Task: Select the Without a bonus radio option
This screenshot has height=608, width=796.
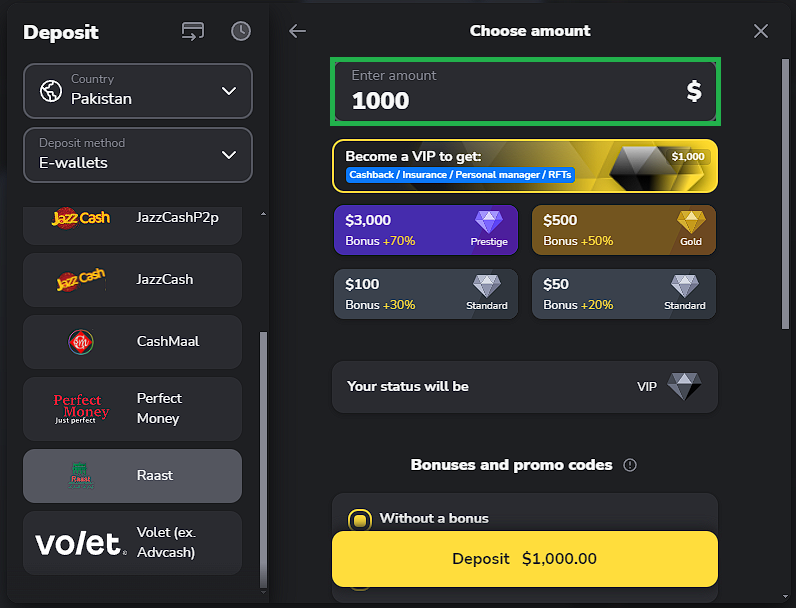Action: point(360,519)
